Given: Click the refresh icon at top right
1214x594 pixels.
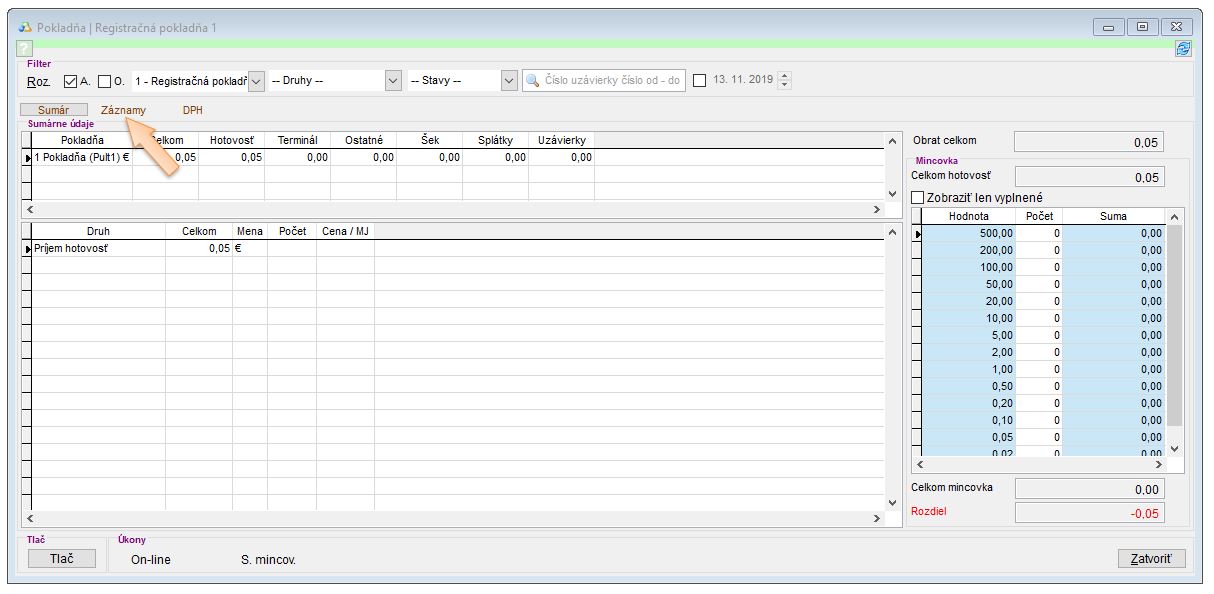Looking at the screenshot, I should click(1183, 48).
